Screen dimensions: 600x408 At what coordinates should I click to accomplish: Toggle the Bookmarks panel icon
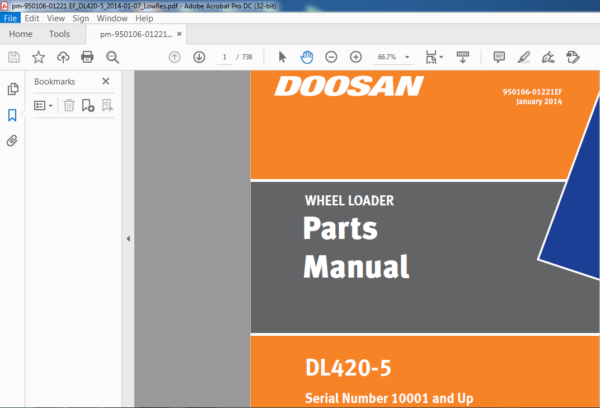click(12, 115)
